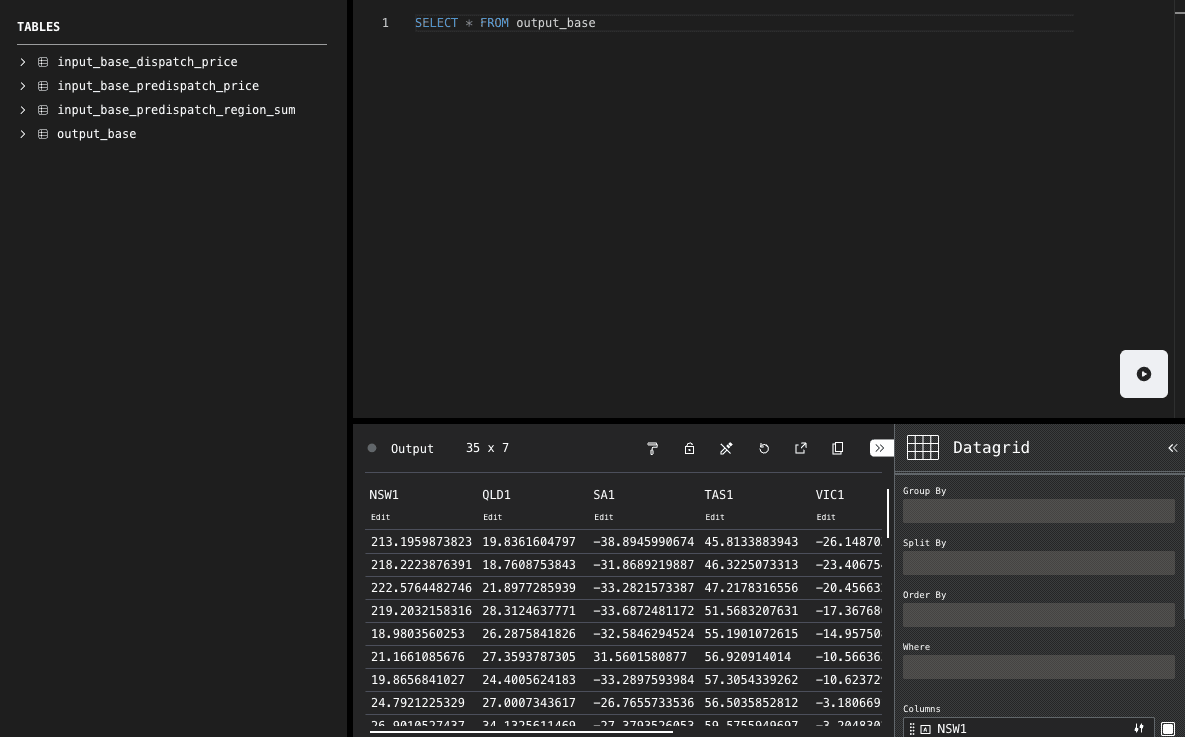Open column settings via the sliders icon on NSW1
Viewport: 1185px width, 737px height.
[x=1138, y=728]
